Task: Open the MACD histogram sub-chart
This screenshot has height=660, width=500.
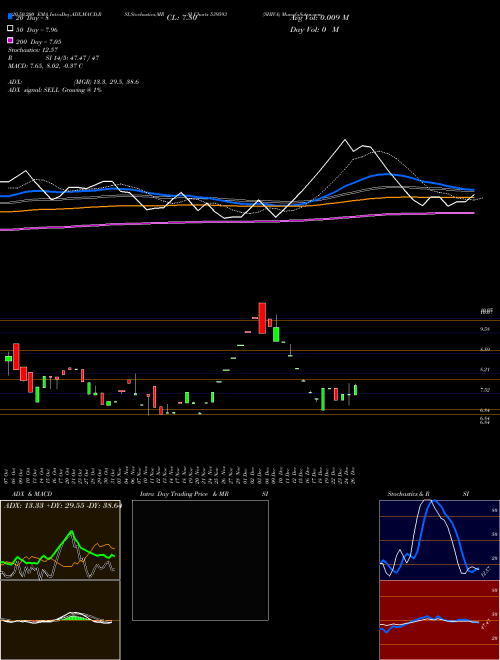Action: click(60, 620)
